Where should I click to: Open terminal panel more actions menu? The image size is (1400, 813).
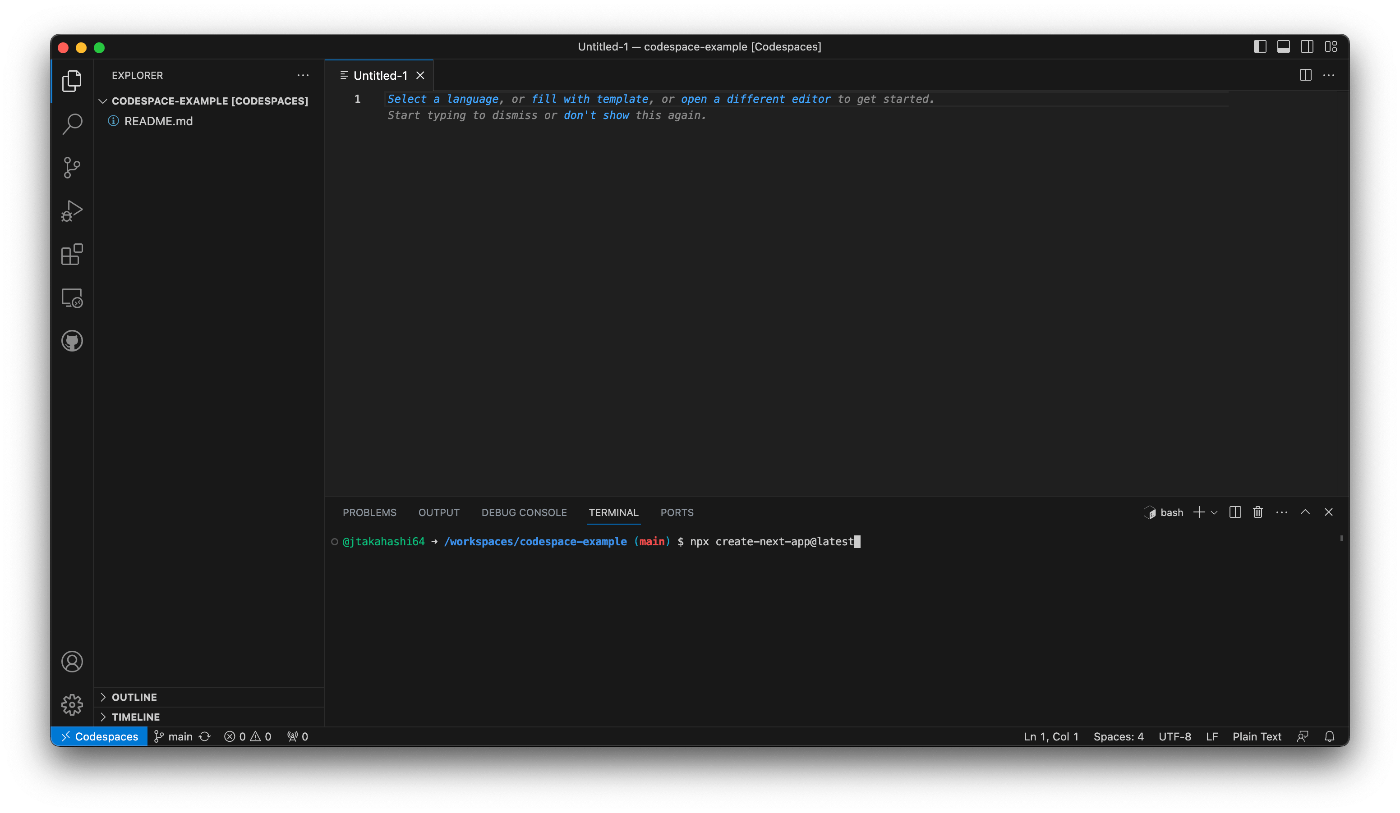pos(1282,512)
